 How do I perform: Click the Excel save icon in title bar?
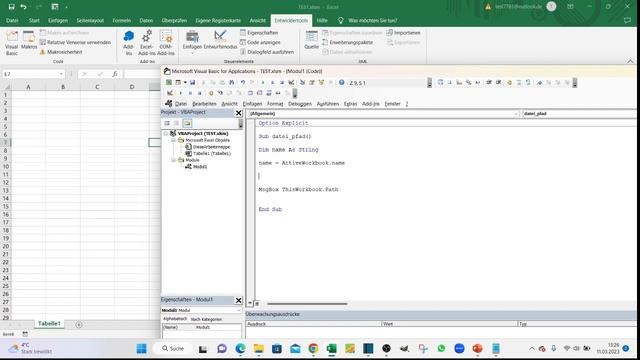11,7
